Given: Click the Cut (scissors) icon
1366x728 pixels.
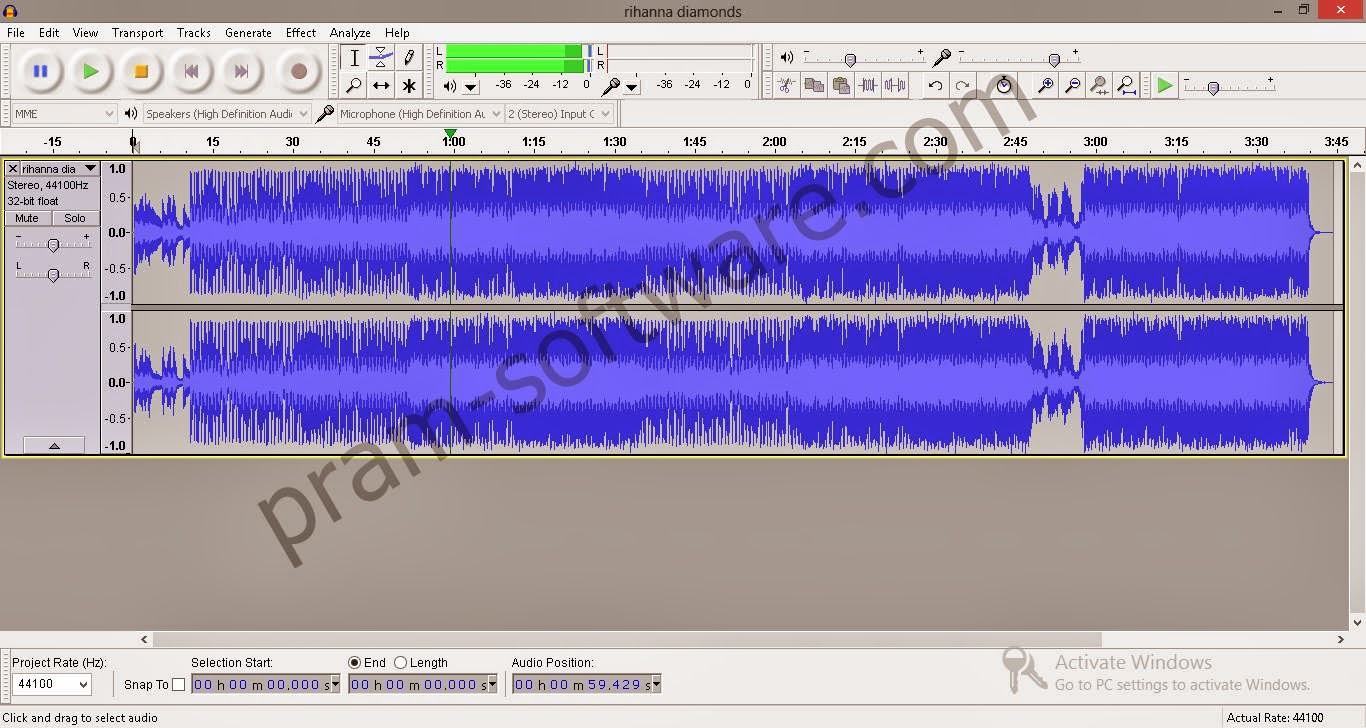Looking at the screenshot, I should 786,86.
